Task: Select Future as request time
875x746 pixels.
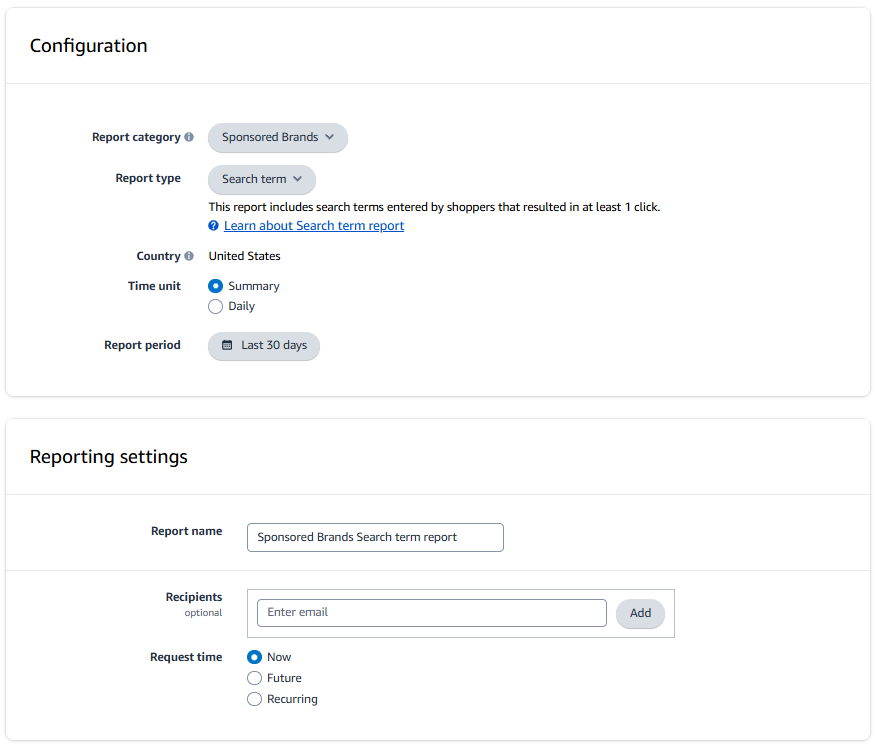Action: coord(254,678)
